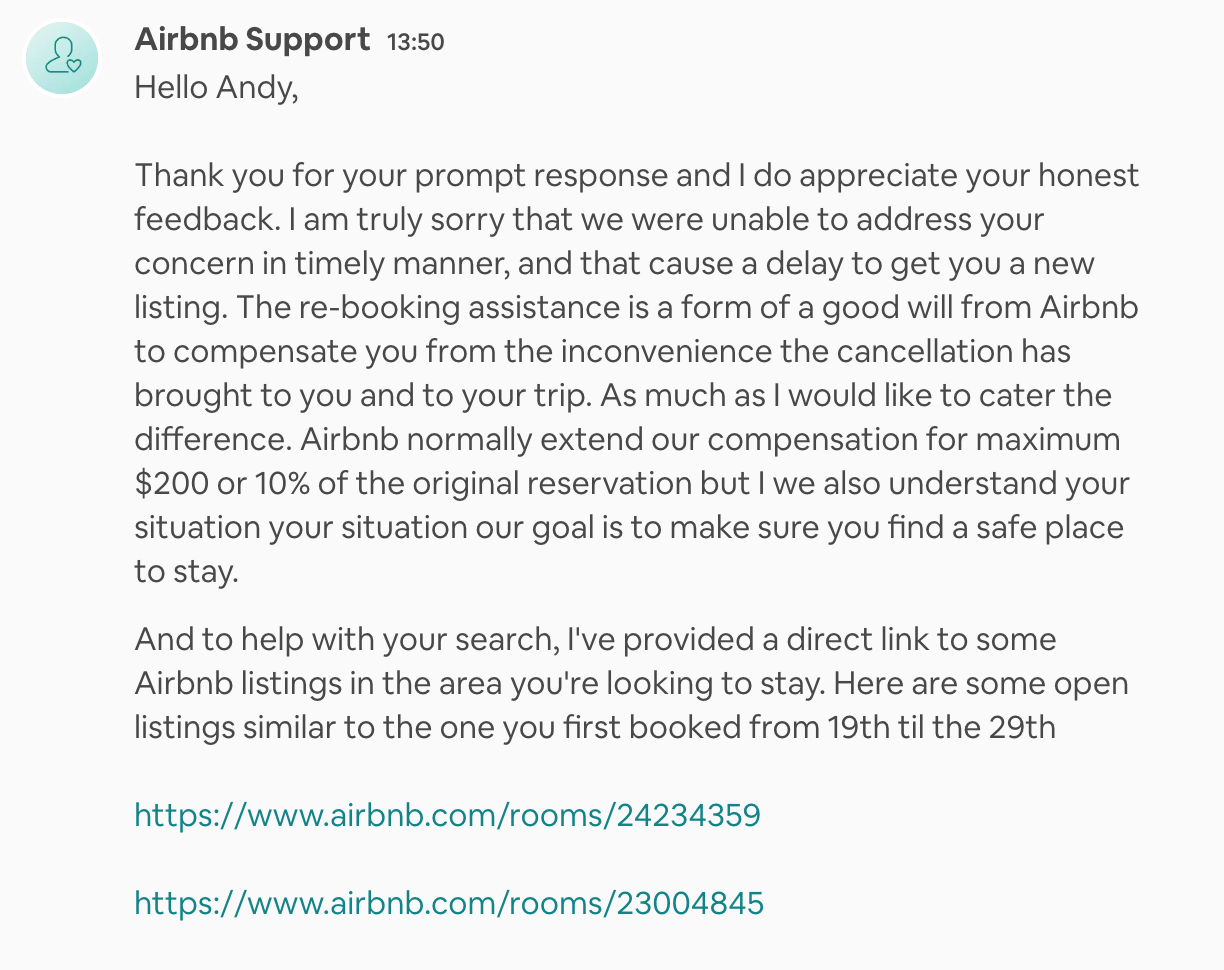Click the 'Hello Andy,' greeting line

[x=216, y=89]
